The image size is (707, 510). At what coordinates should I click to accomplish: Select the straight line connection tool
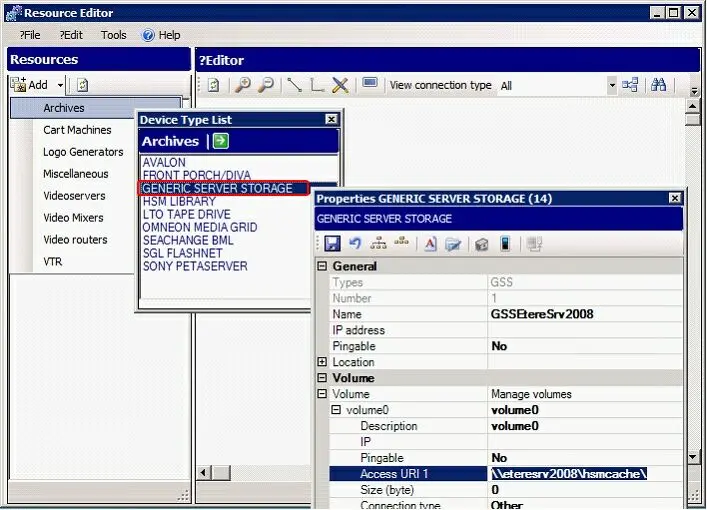294,86
